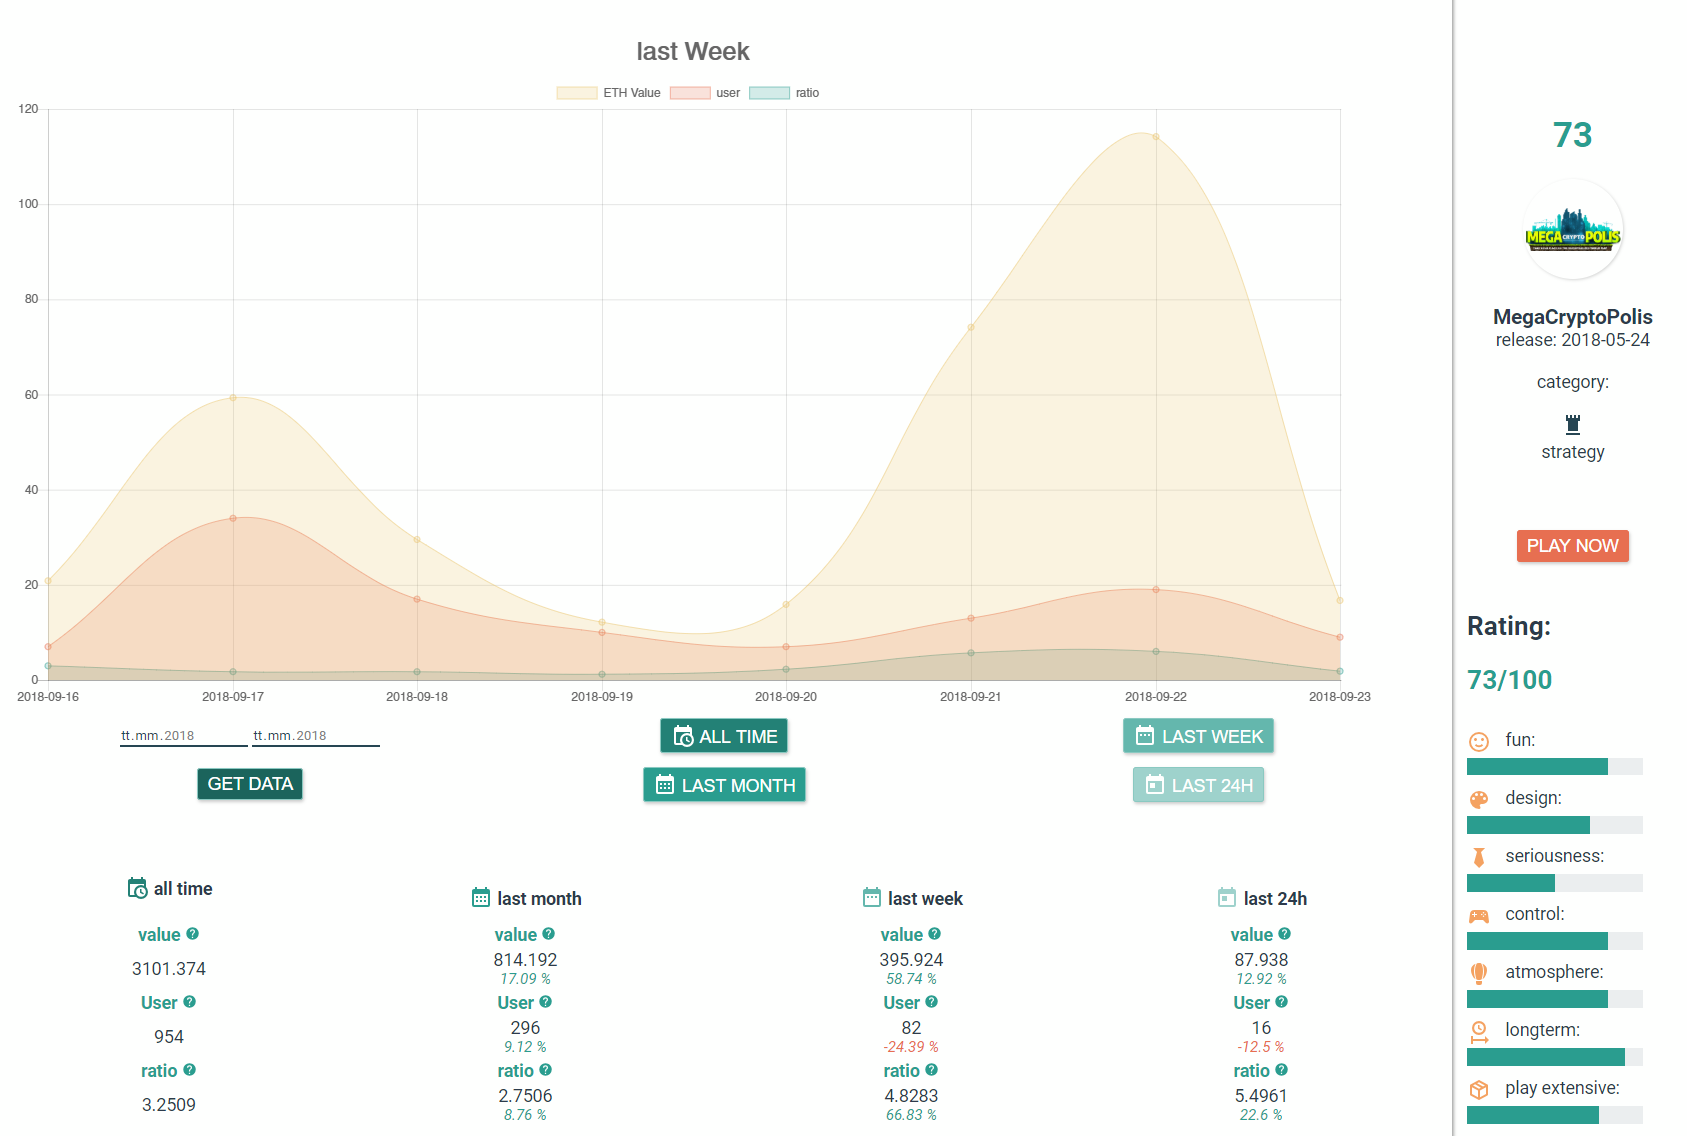Click the seriousness rating progress bar
The image size is (1687, 1136).
(1554, 883)
